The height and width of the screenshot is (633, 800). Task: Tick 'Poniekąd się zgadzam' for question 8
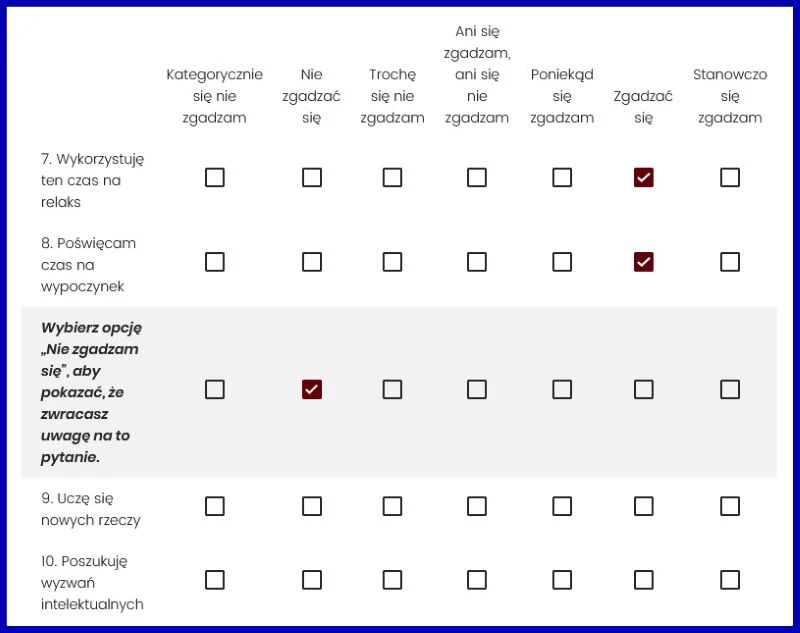click(562, 262)
